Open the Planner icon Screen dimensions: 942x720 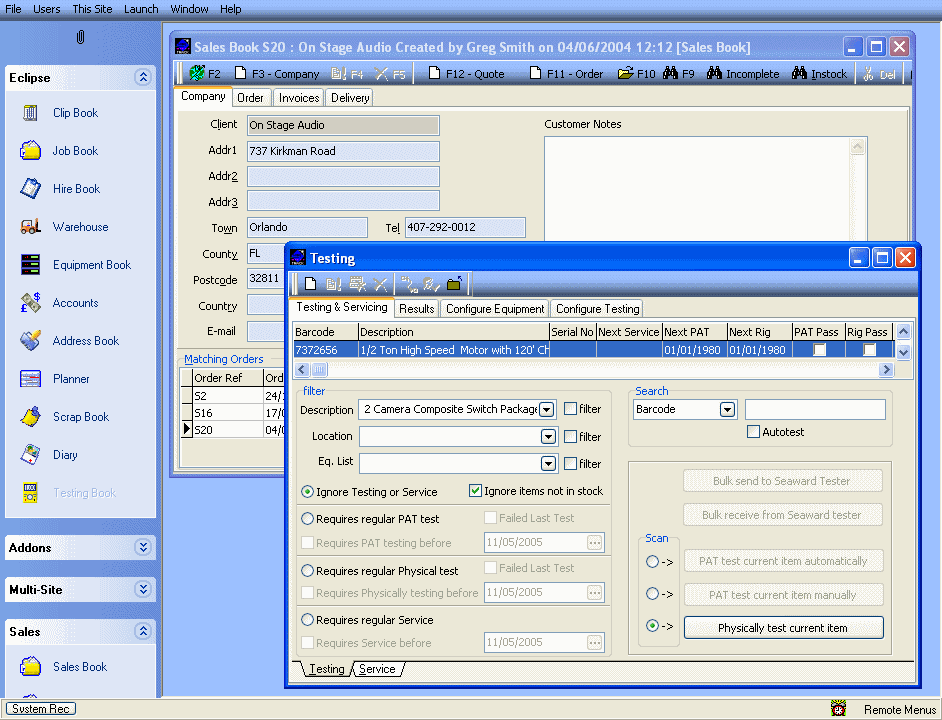[x=31, y=379]
